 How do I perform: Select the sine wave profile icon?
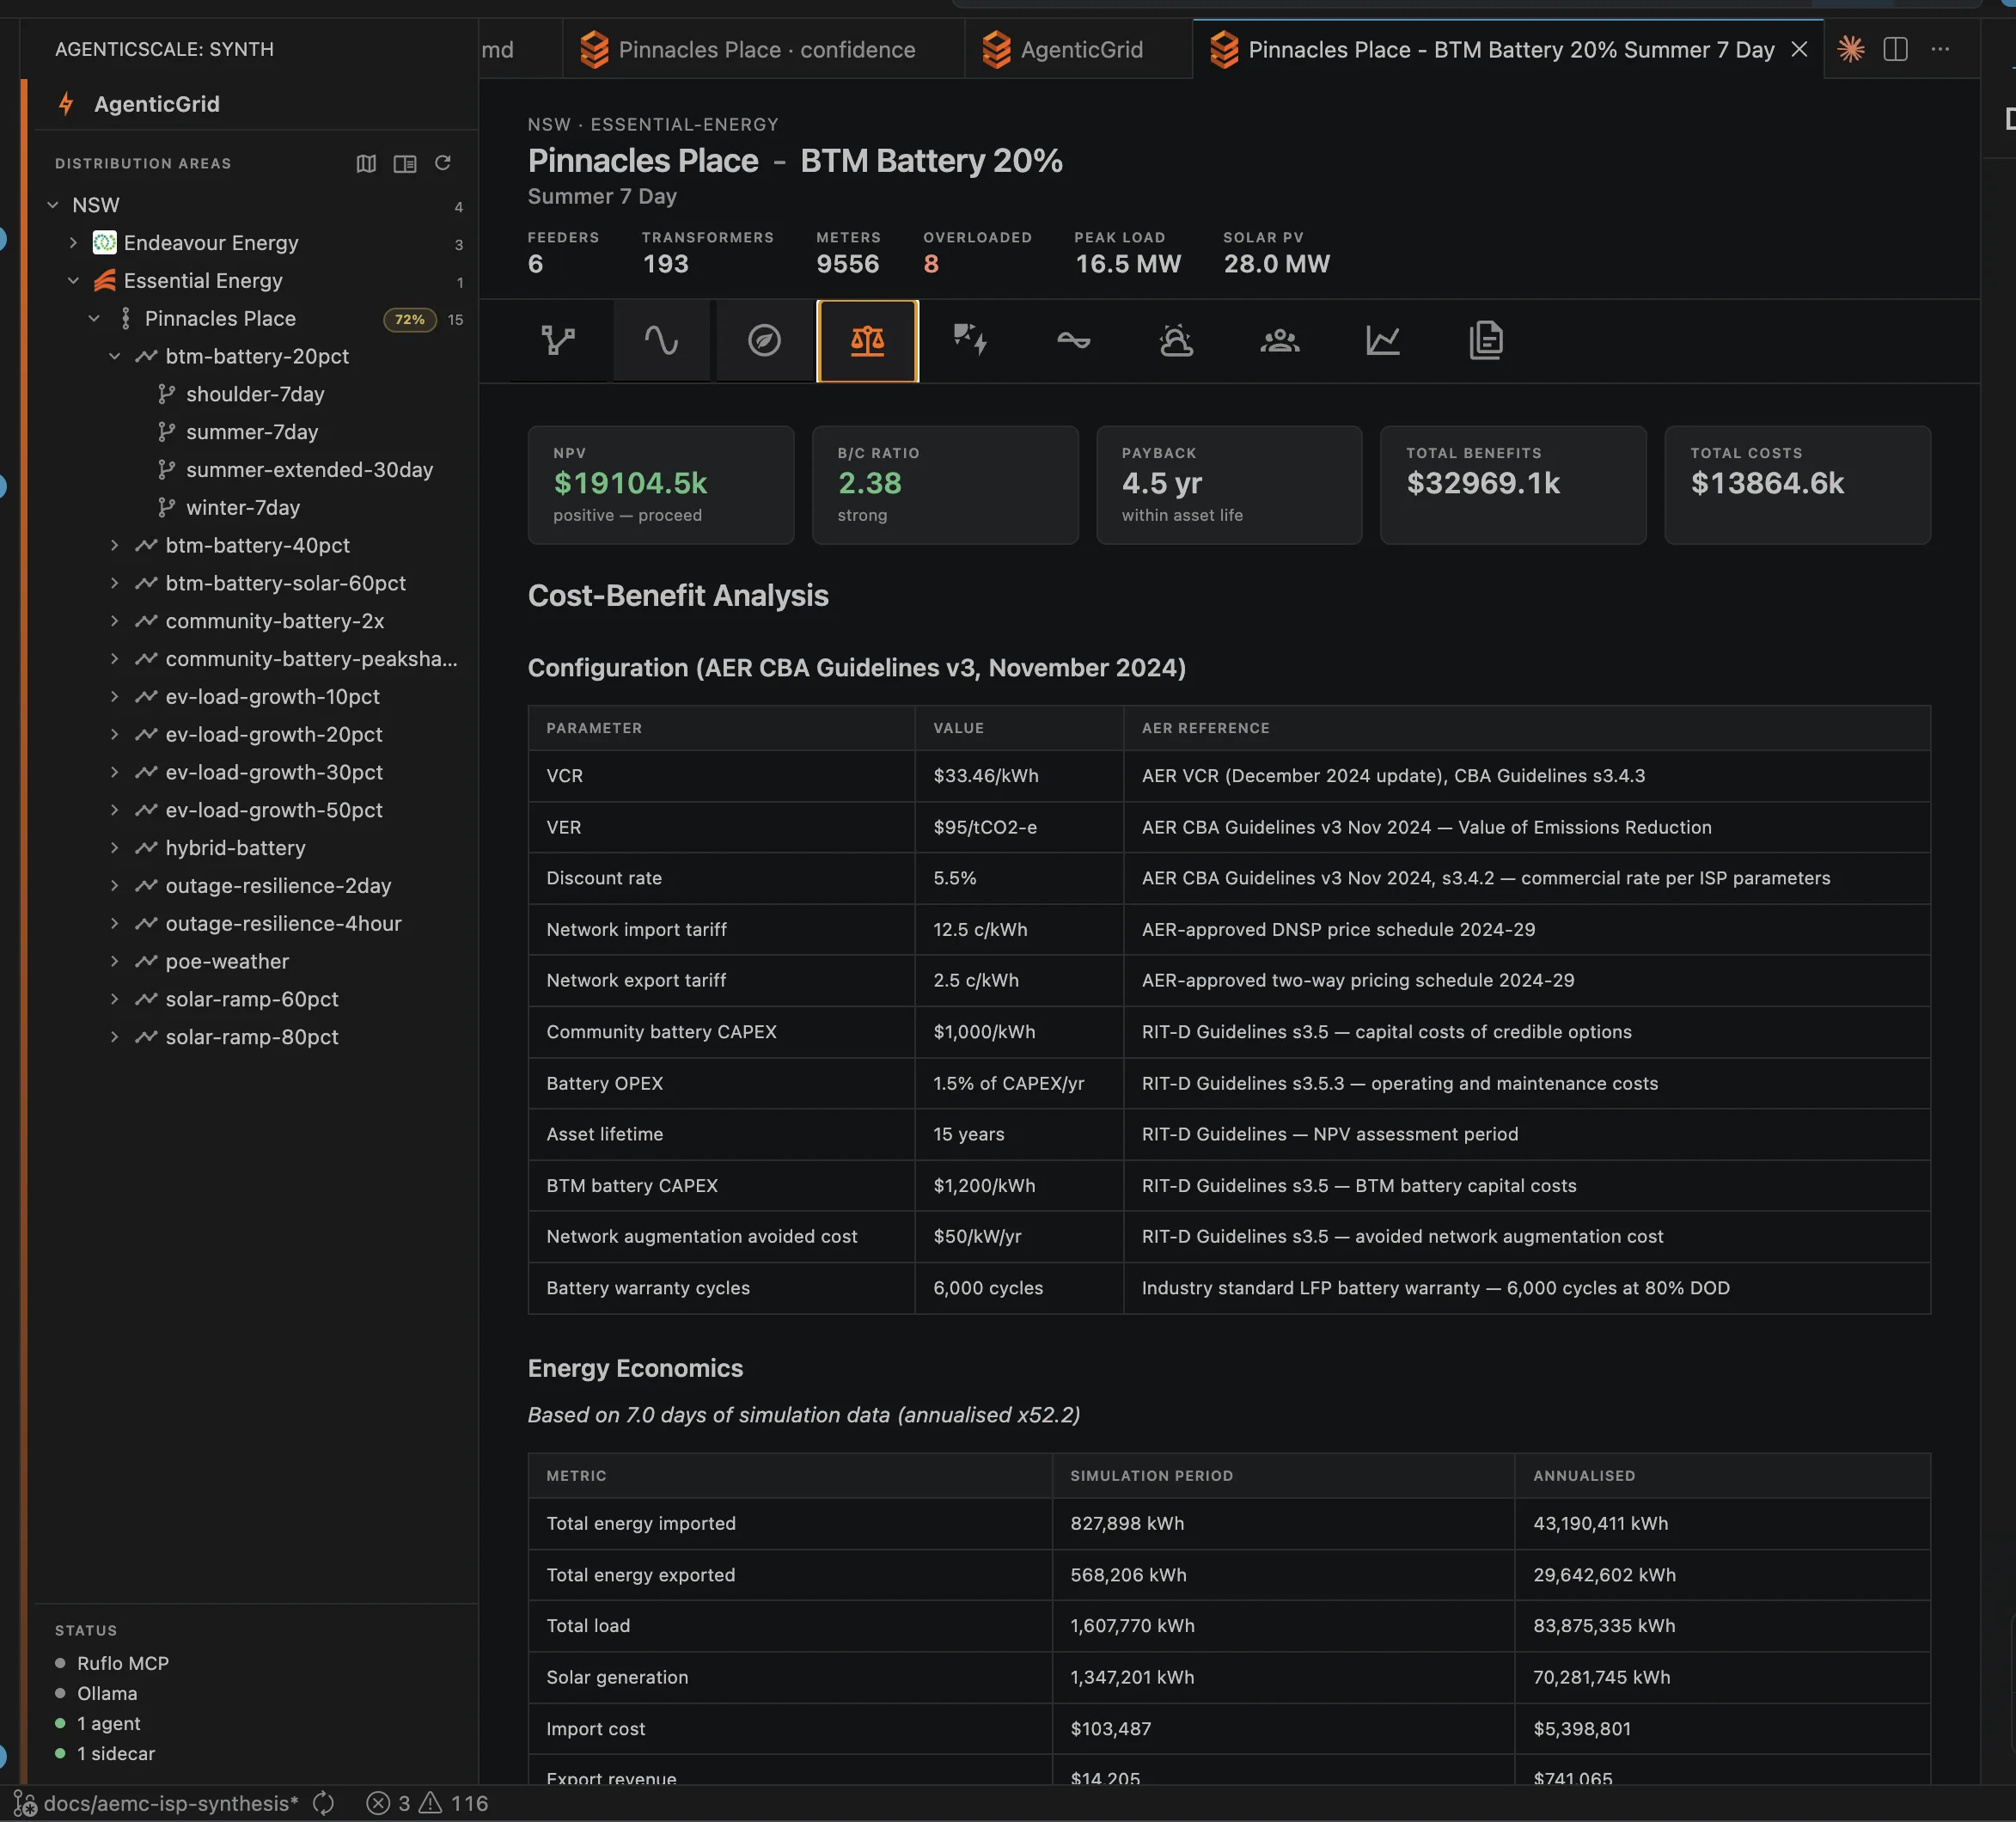661,341
